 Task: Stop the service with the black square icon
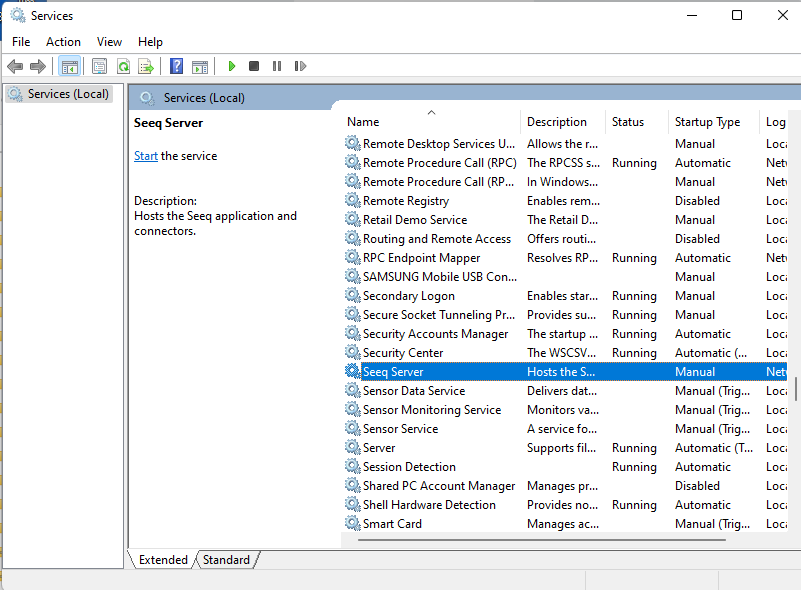click(255, 66)
